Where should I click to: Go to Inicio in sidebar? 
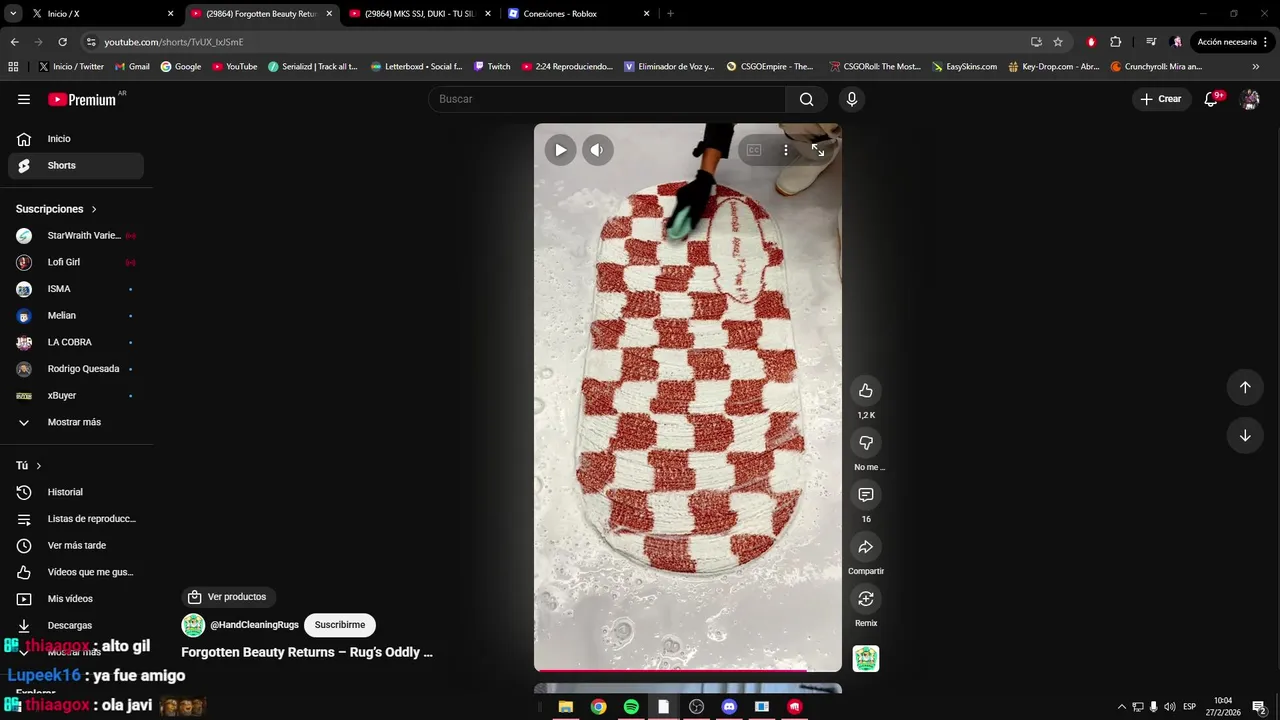pos(76,139)
